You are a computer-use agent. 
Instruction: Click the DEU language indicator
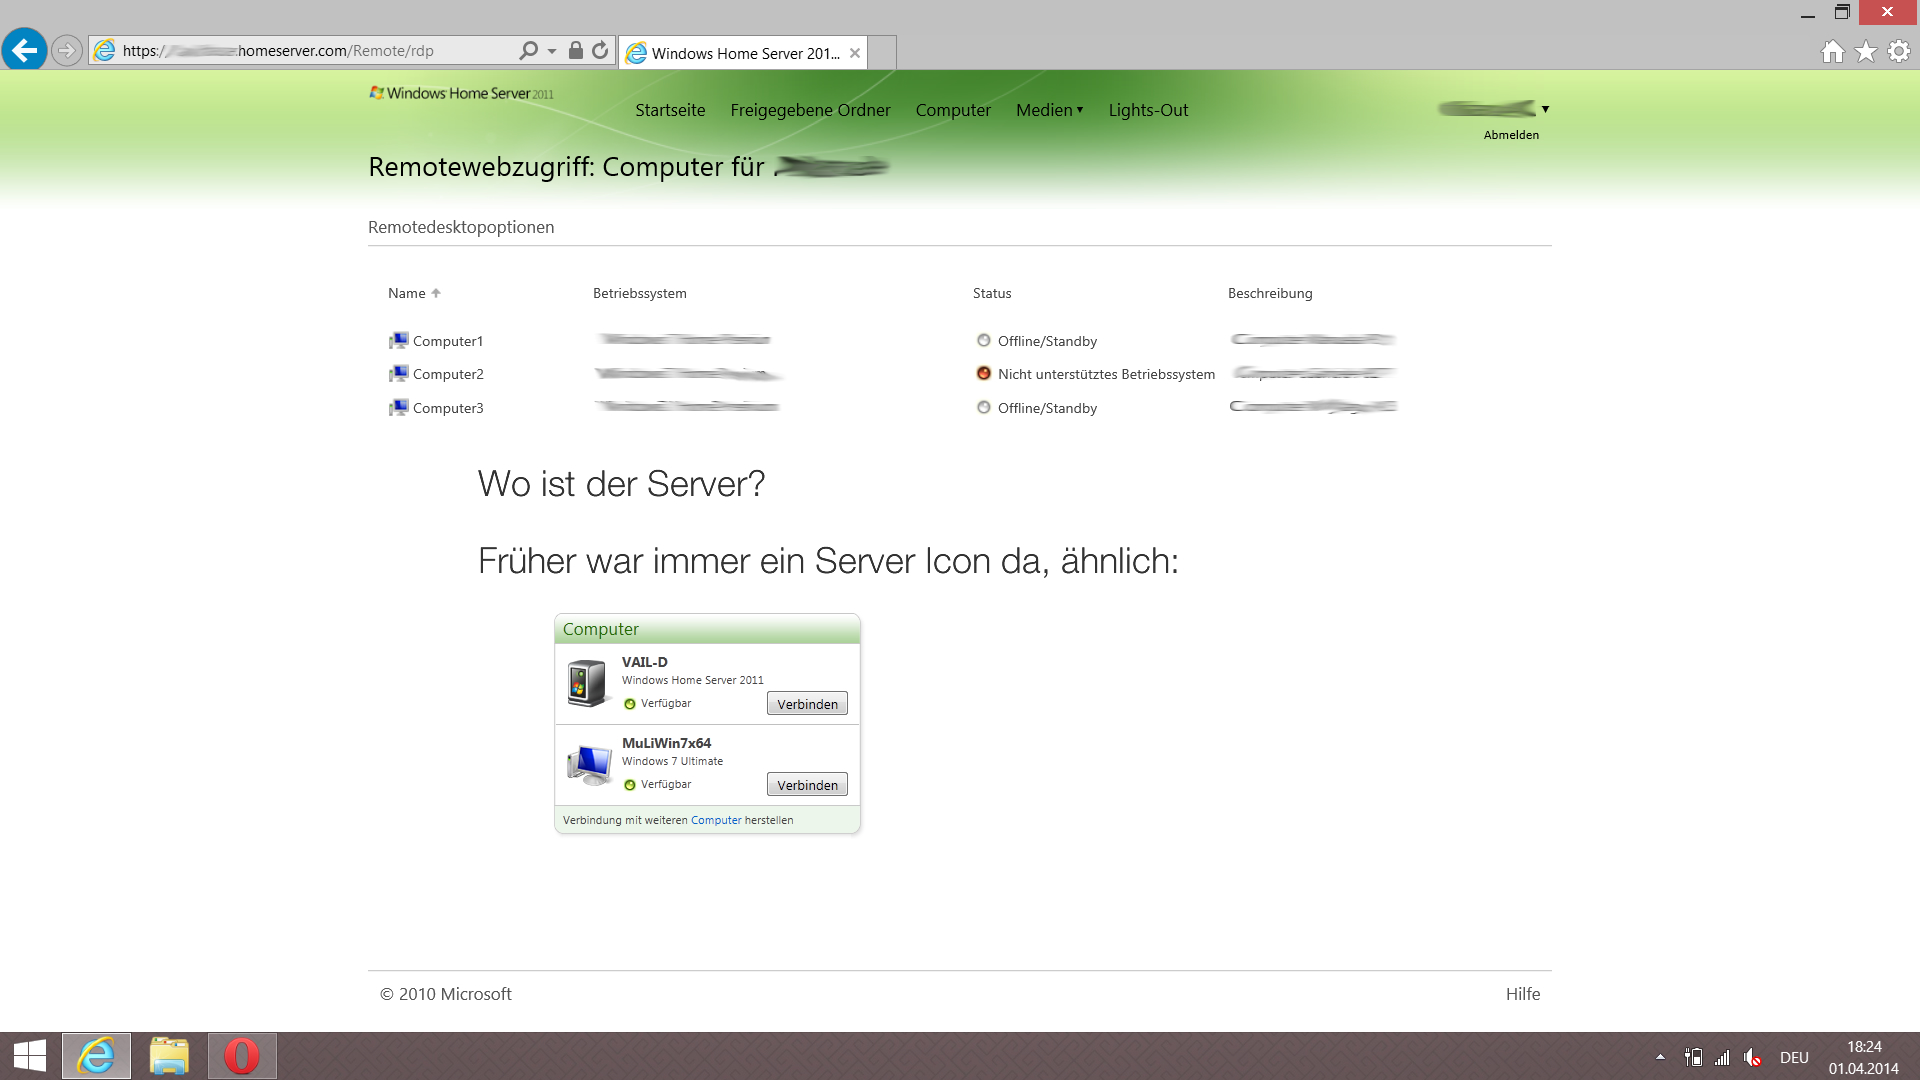click(1794, 1057)
